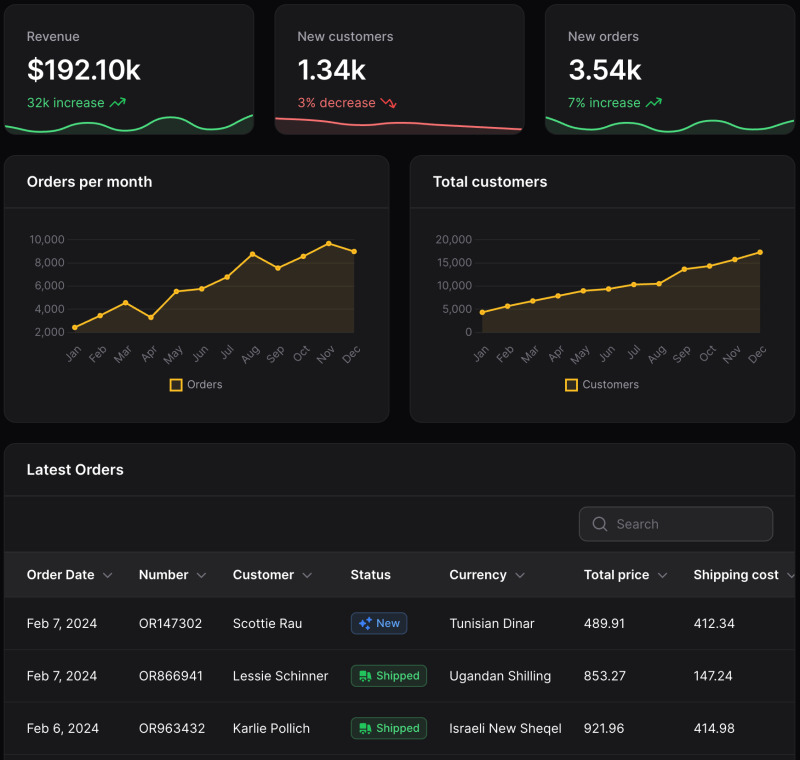Click the Revenue increase trend arrow icon

(118, 103)
